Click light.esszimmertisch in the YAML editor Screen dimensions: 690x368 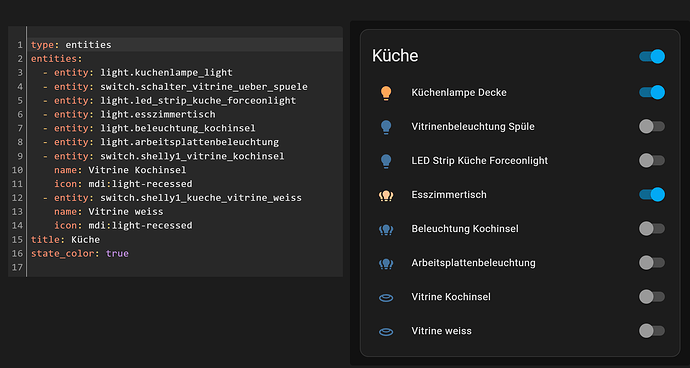[158, 114]
